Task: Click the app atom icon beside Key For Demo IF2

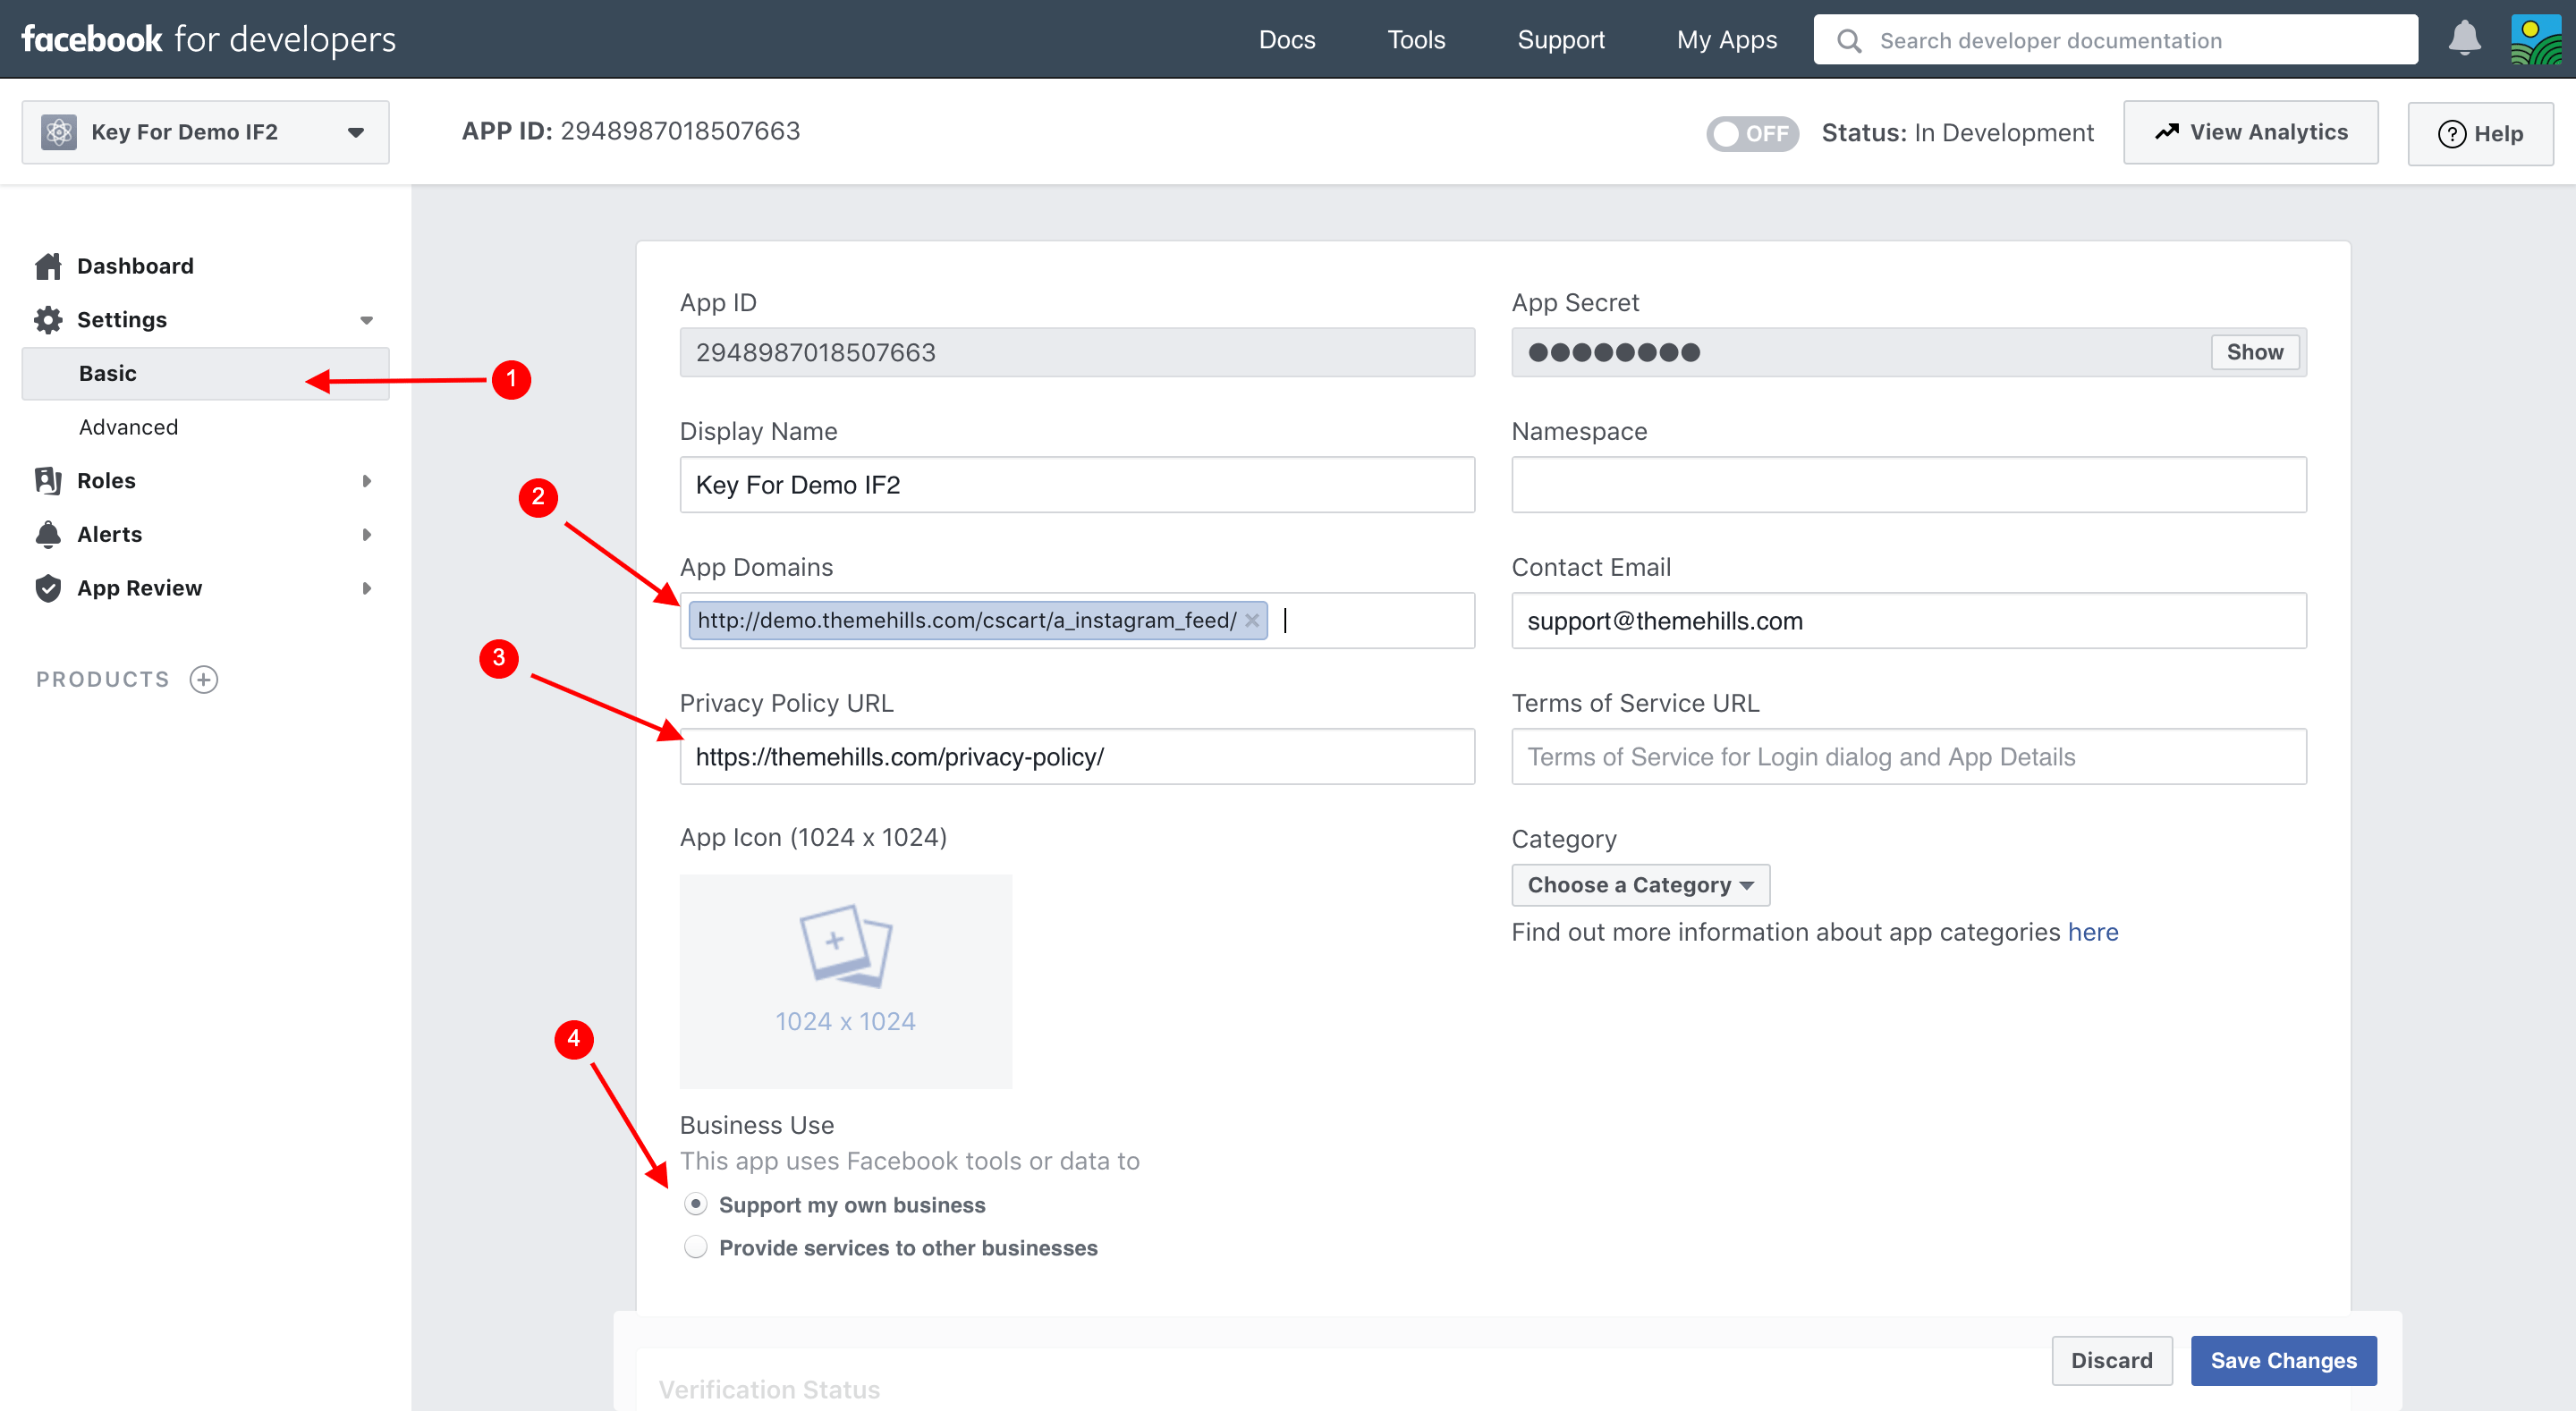Action: 59,132
